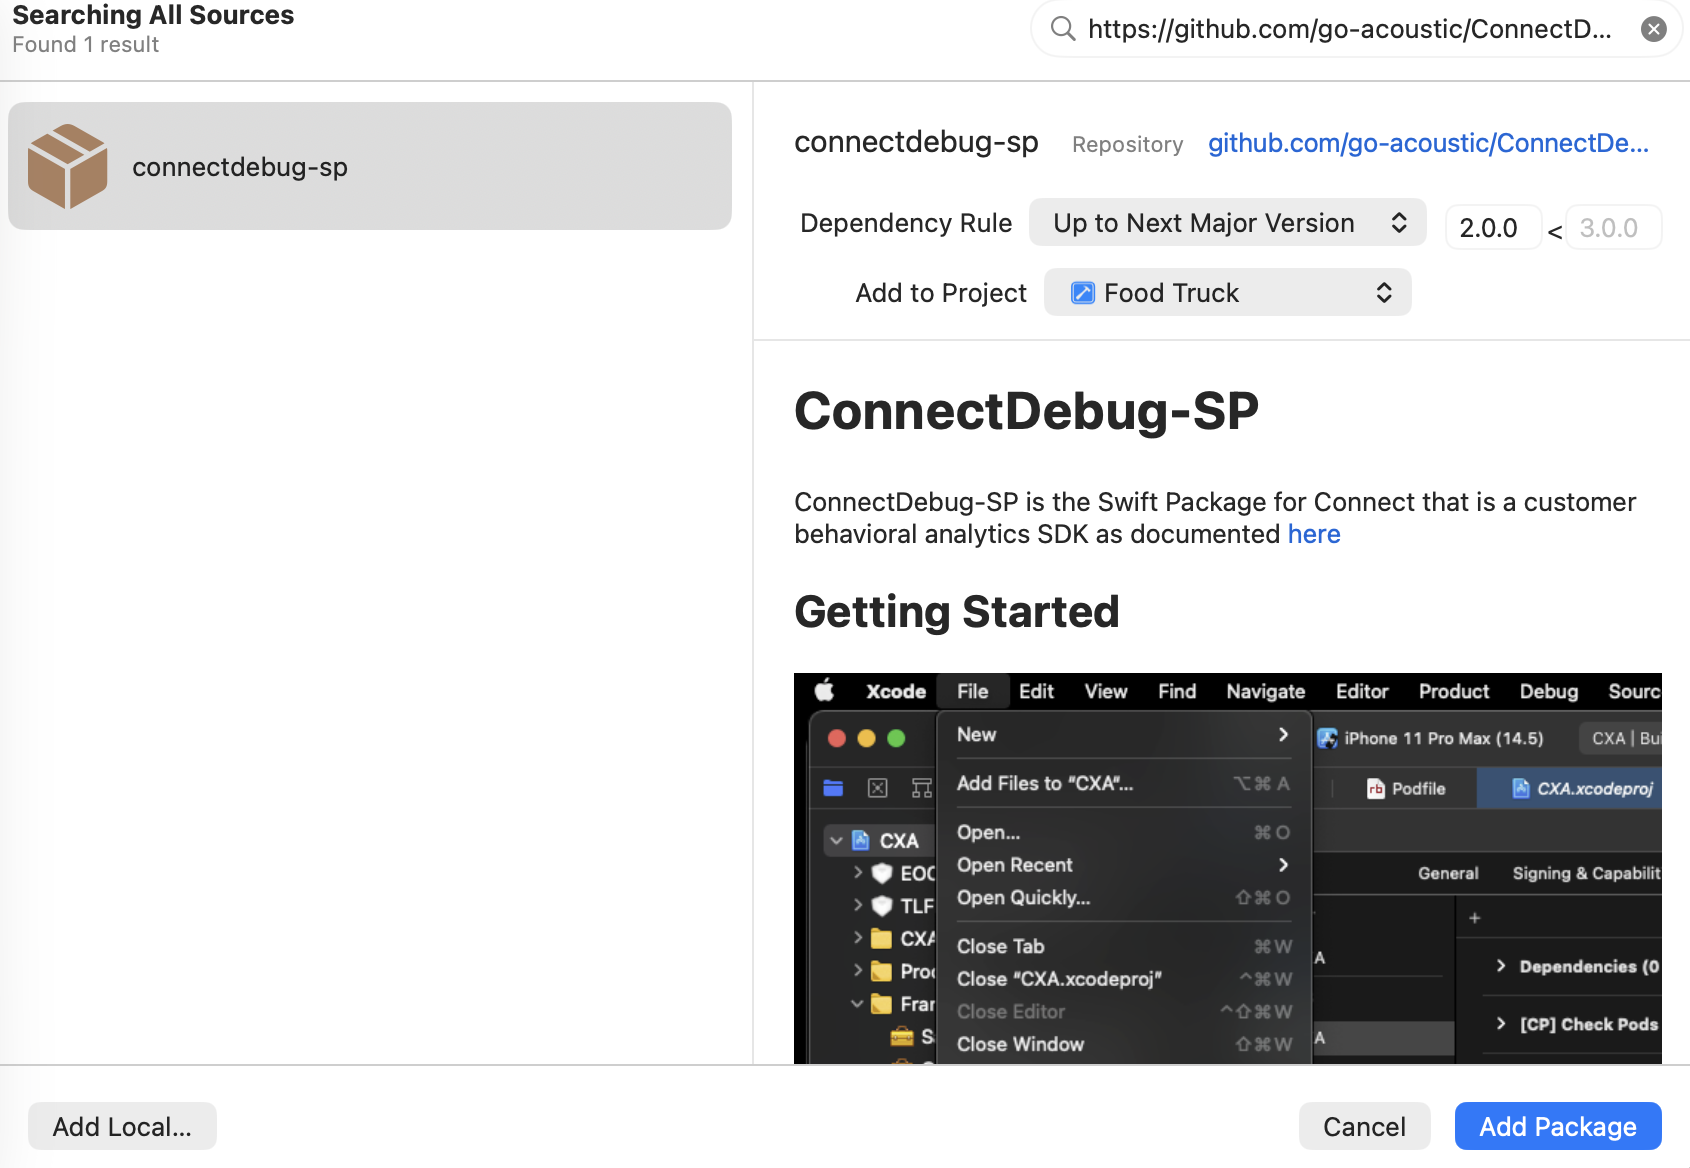Viewport: 1690px width, 1168px height.
Task: Open the Add to Project dropdown
Action: (1228, 293)
